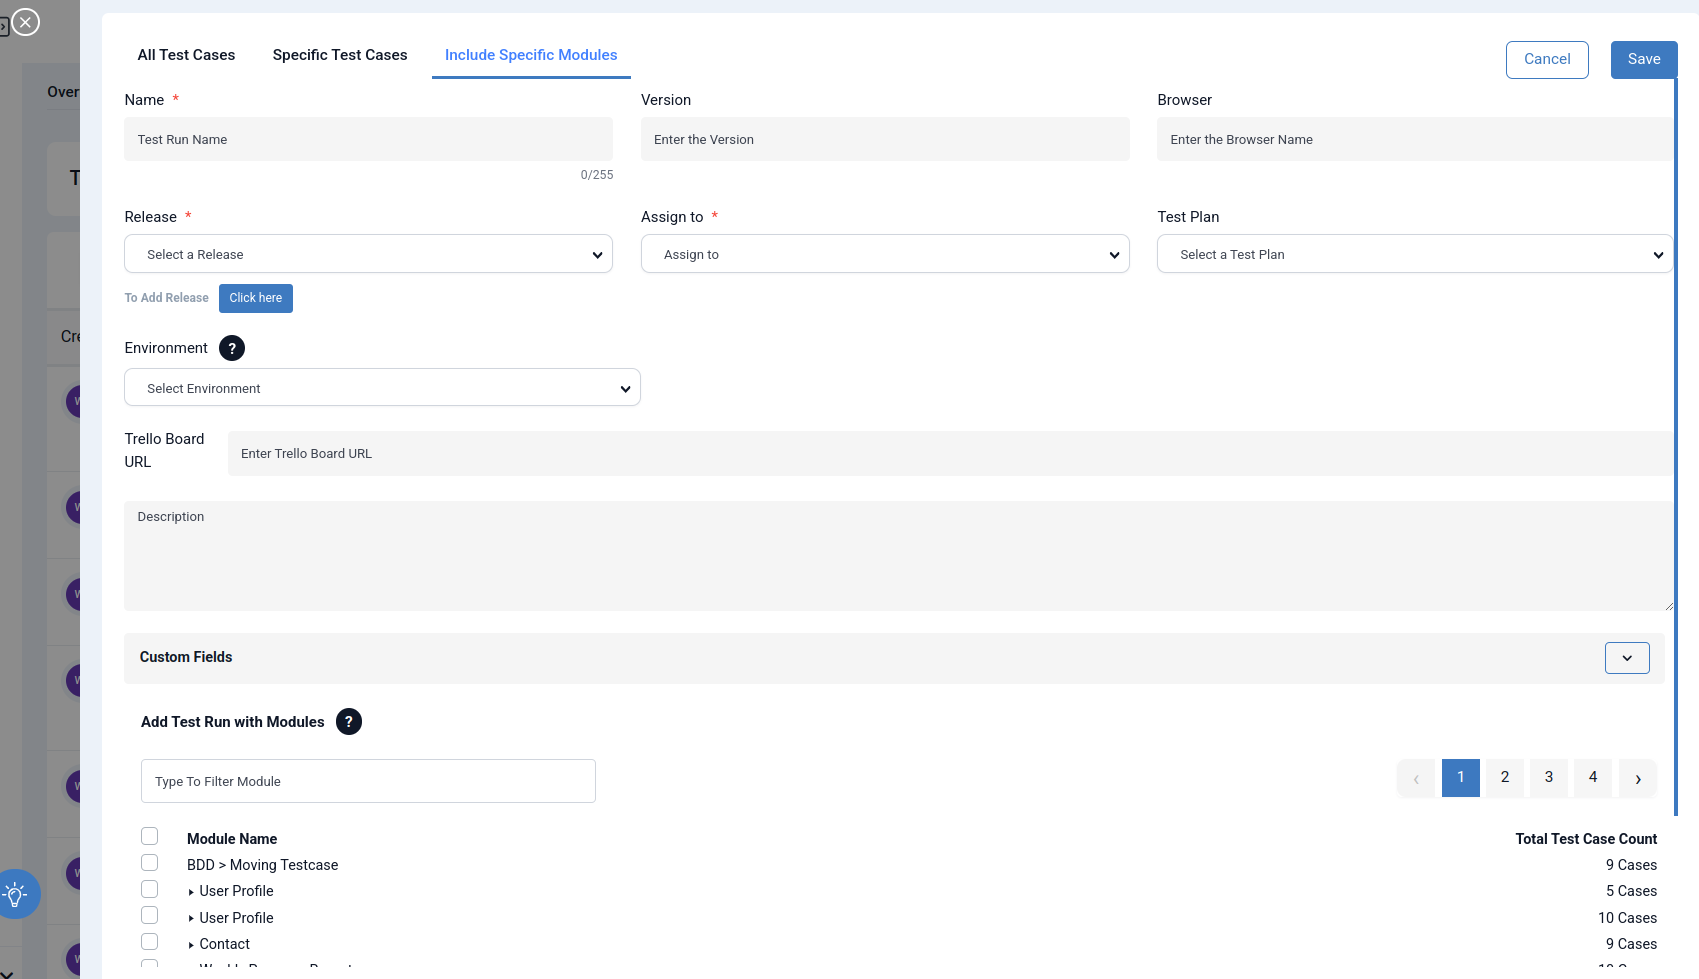Click the 'Click here' add release button
1699x979 pixels.
pos(256,298)
